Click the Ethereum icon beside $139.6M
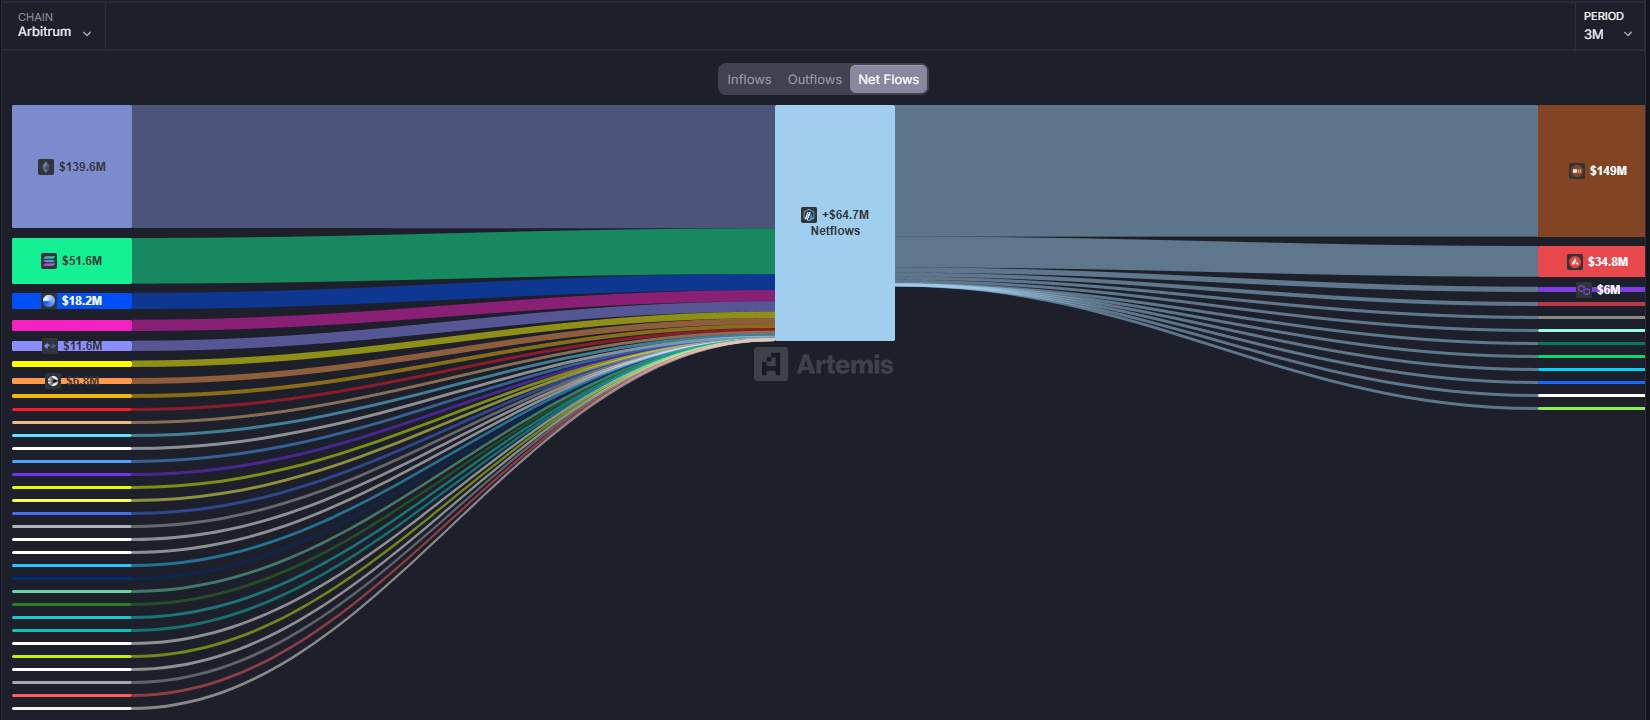 pyautogui.click(x=46, y=167)
